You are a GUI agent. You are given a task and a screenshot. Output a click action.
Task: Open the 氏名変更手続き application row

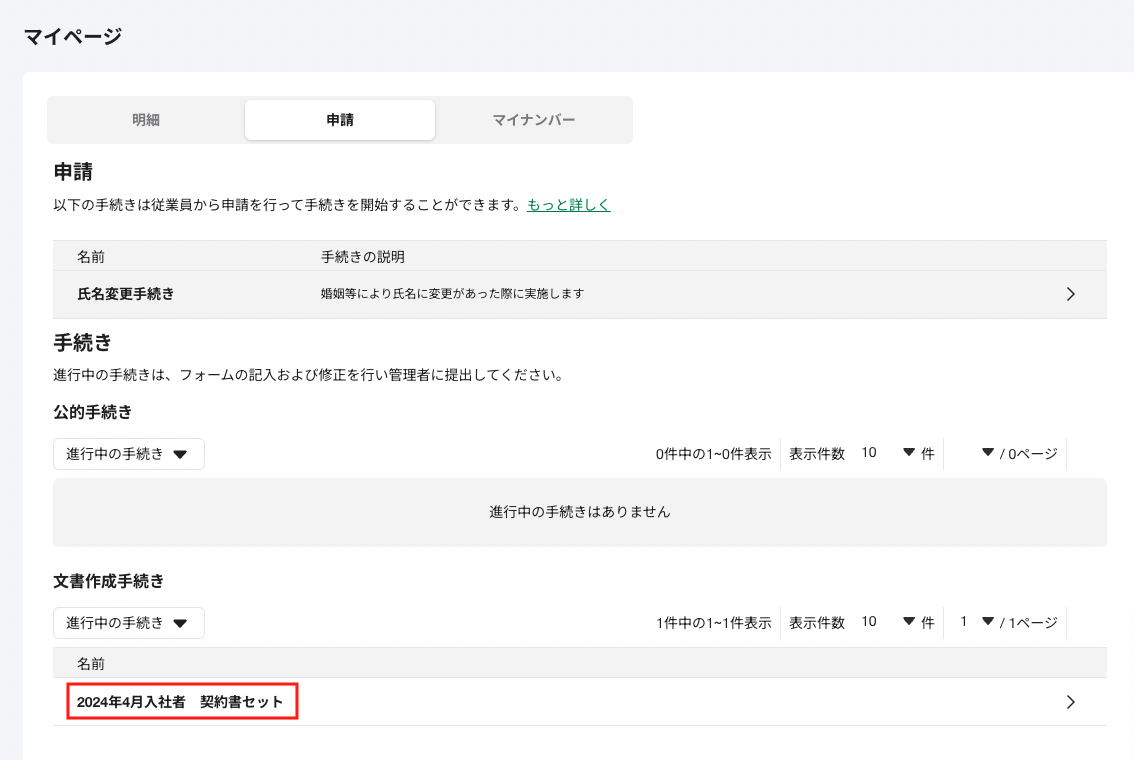coord(126,294)
